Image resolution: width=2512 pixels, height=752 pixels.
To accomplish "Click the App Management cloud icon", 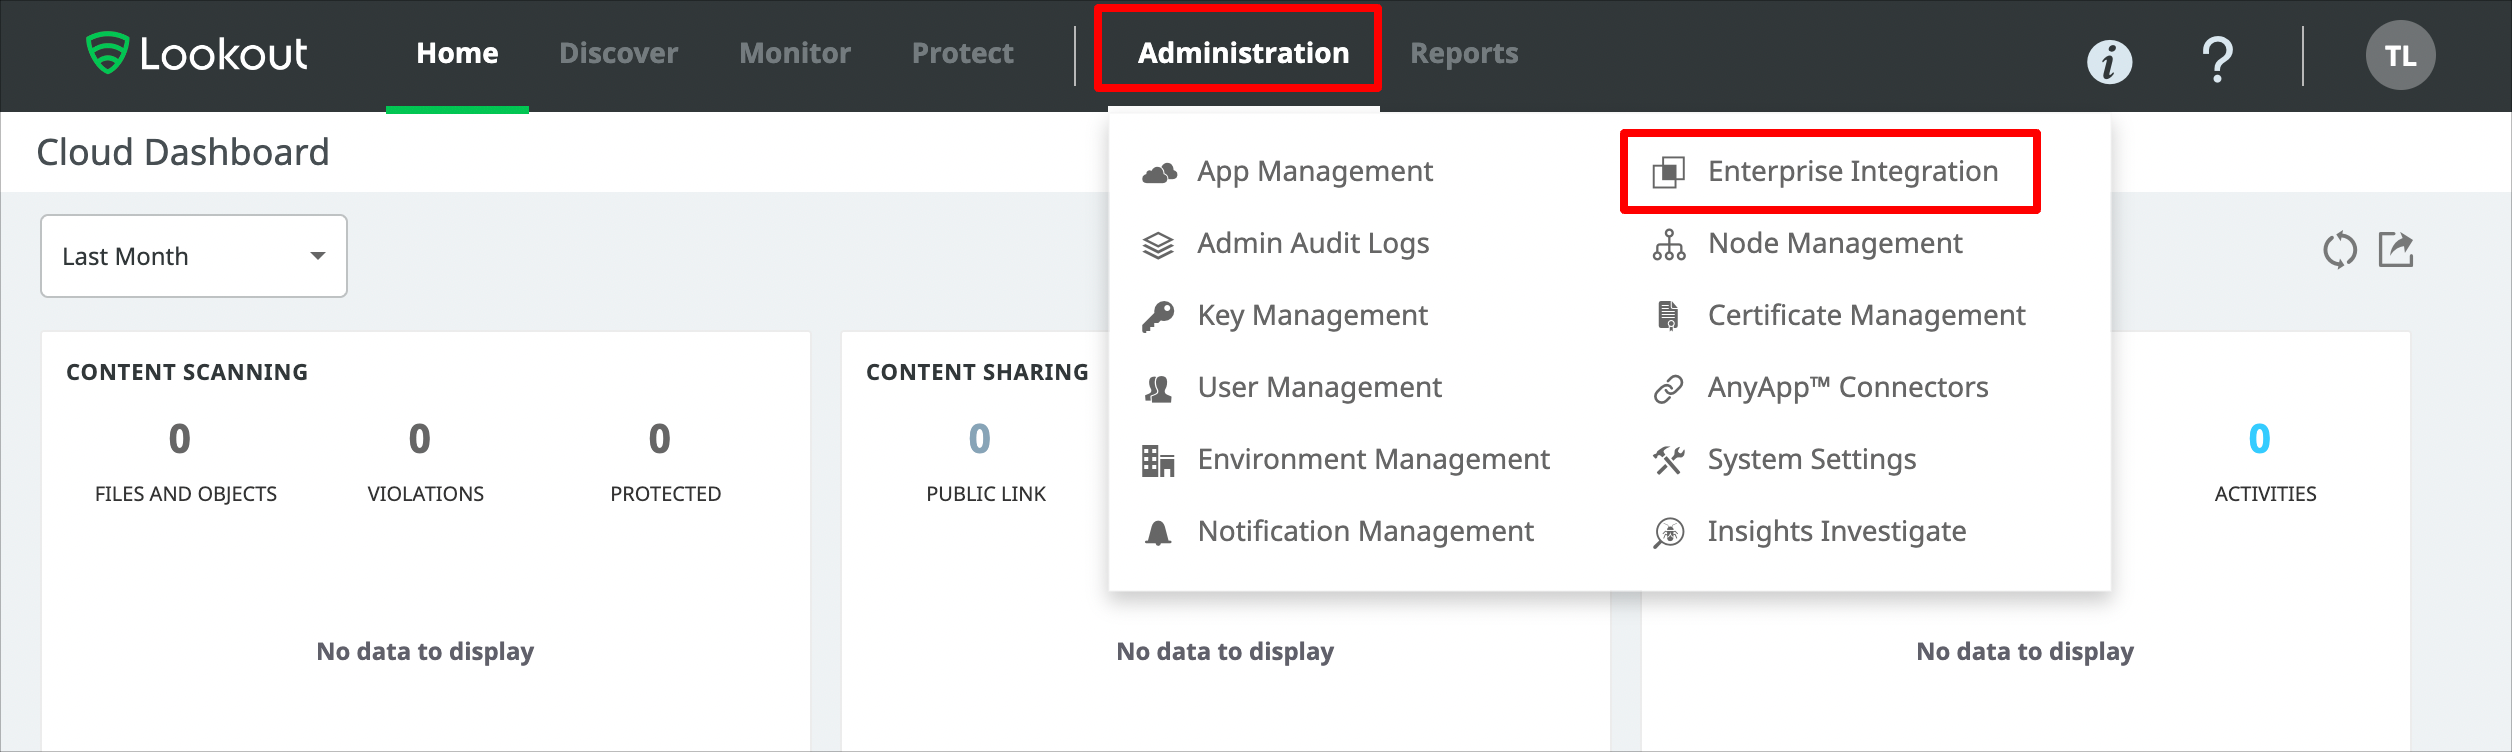I will pos(1159,173).
